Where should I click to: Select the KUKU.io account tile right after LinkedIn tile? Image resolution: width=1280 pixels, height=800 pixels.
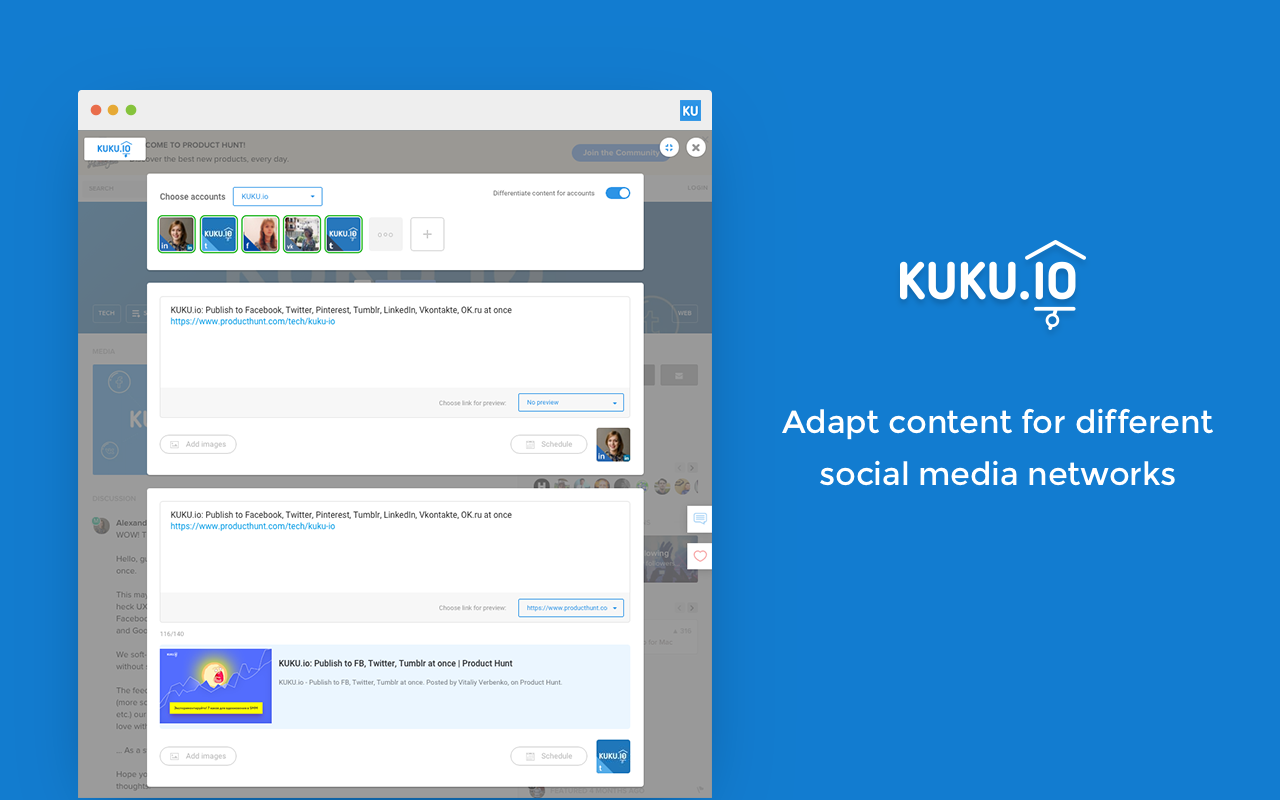tap(219, 234)
